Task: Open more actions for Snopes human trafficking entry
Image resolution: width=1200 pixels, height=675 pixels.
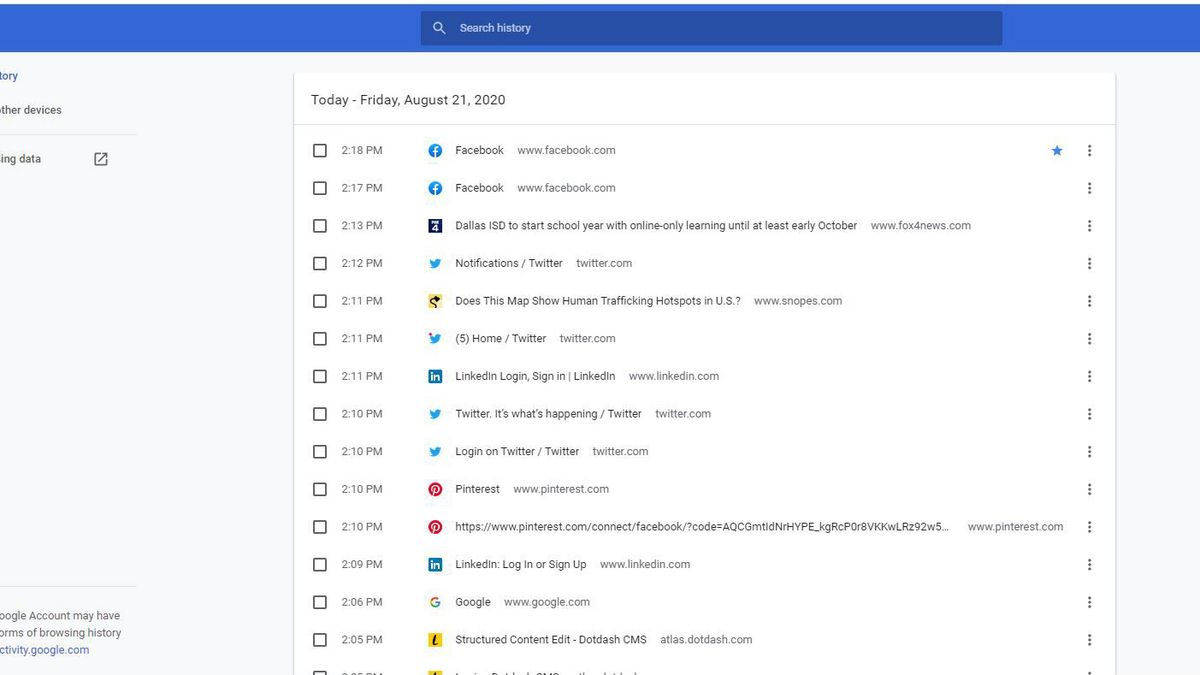Action: coord(1089,301)
